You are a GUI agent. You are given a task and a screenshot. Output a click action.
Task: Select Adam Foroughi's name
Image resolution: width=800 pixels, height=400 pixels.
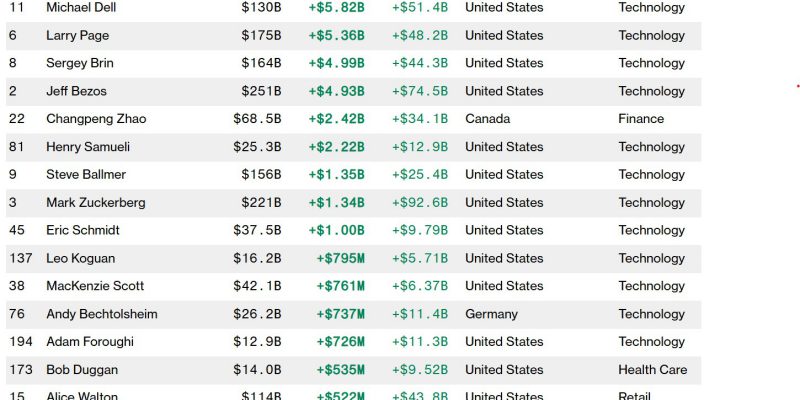point(90,341)
